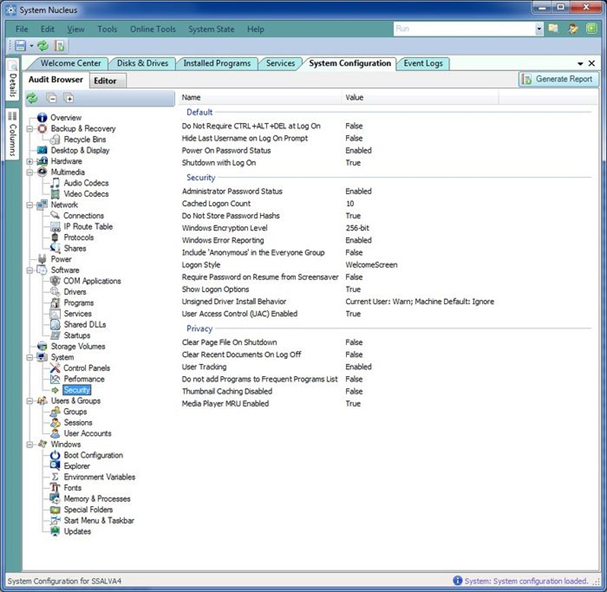This screenshot has width=607, height=592.
Task: Refresh the Audit Browser tree
Action: pos(32,99)
